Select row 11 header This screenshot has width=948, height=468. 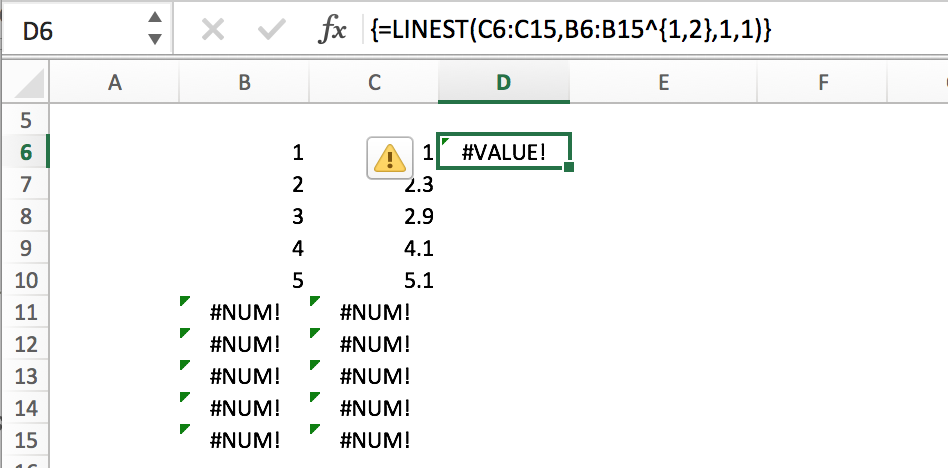pos(25,312)
